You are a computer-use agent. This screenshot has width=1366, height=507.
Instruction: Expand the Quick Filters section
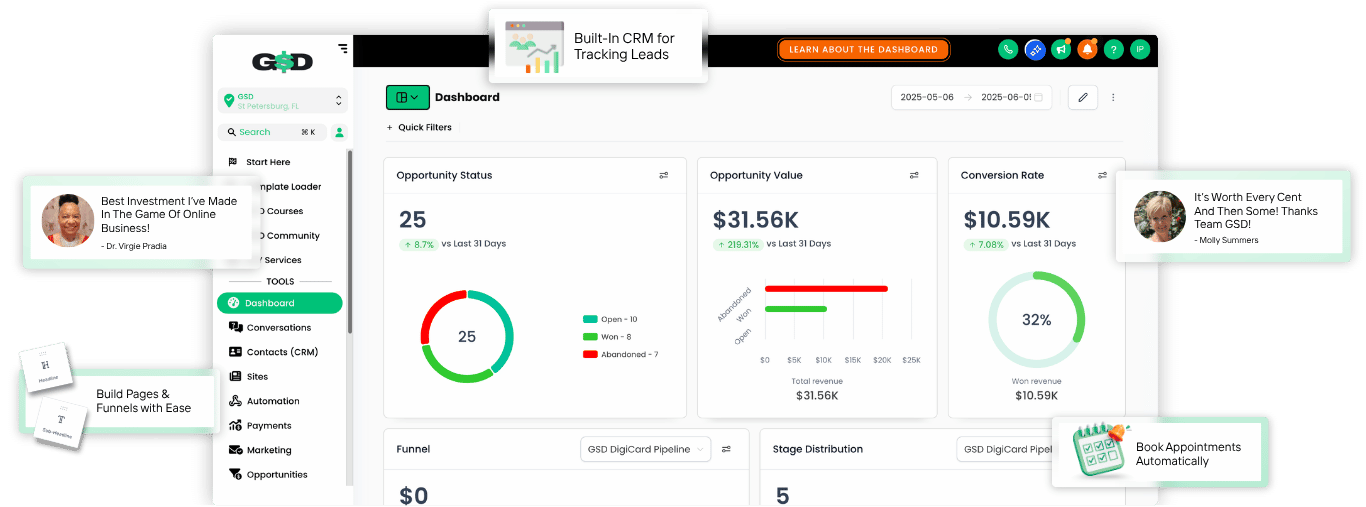(419, 127)
